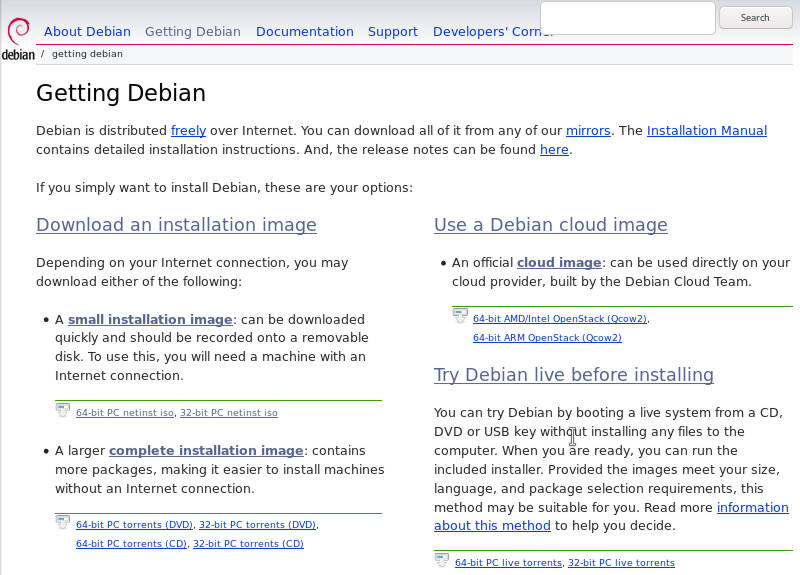Open 64-bit PC live torrents link
Viewport: 800px width, 575px height.
[x=508, y=563]
